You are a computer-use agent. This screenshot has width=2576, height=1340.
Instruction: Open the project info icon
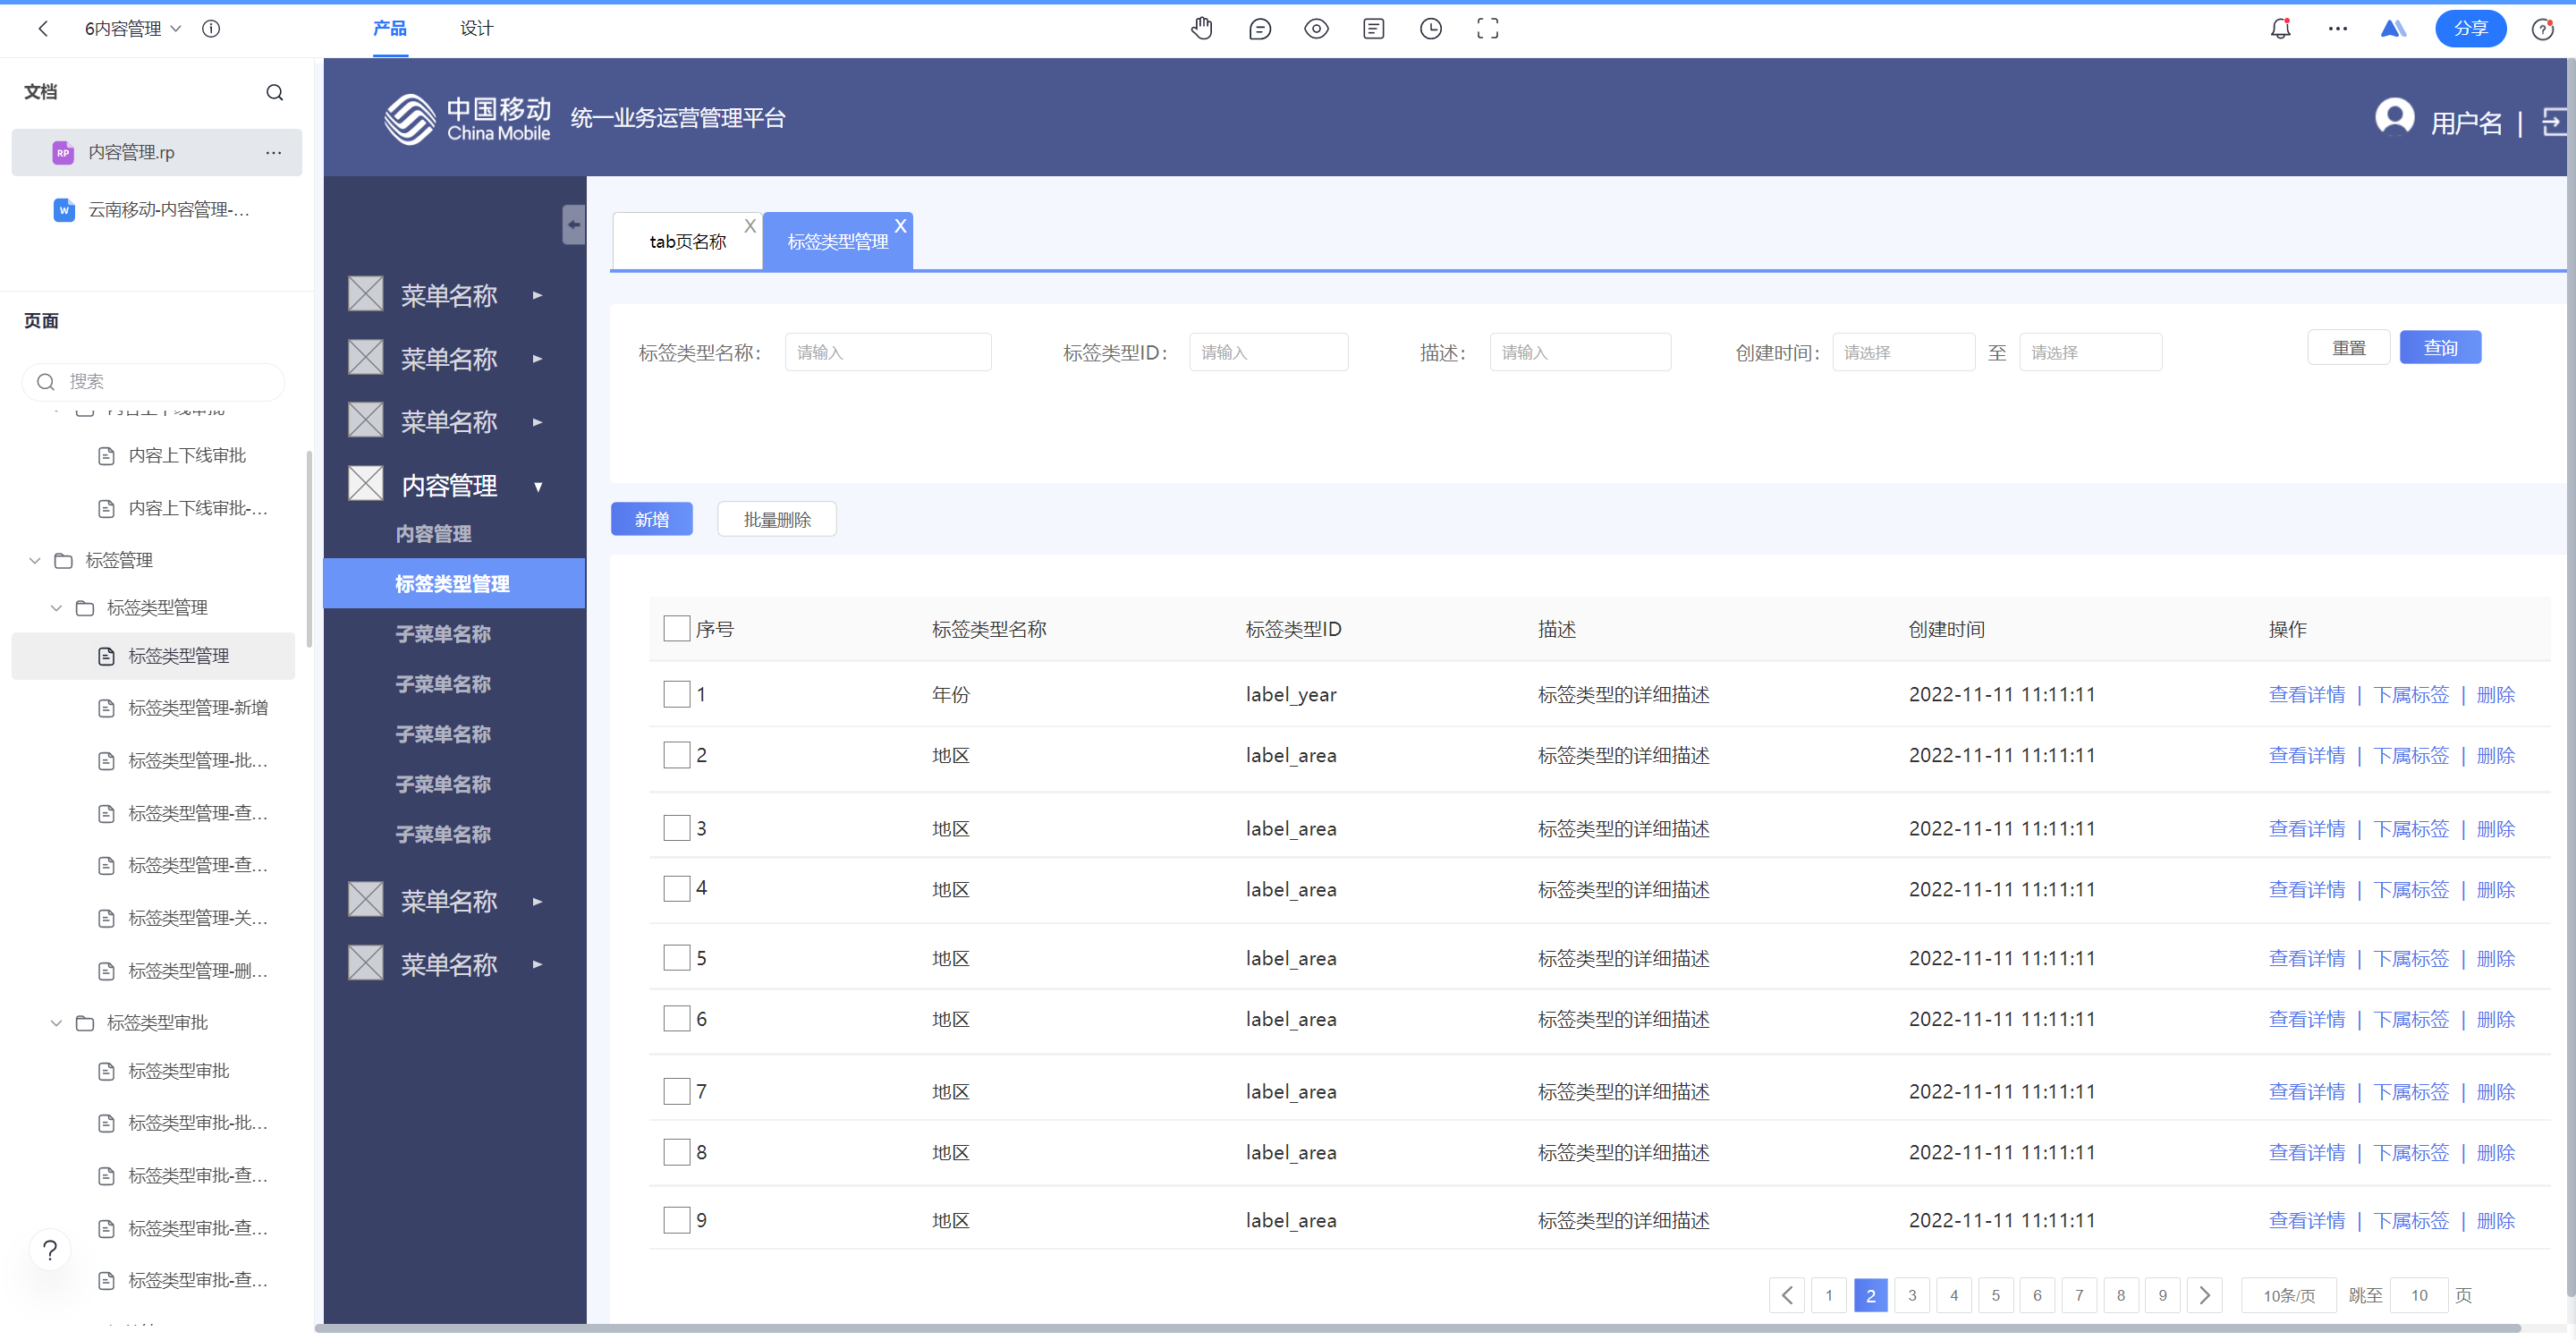(x=211, y=29)
